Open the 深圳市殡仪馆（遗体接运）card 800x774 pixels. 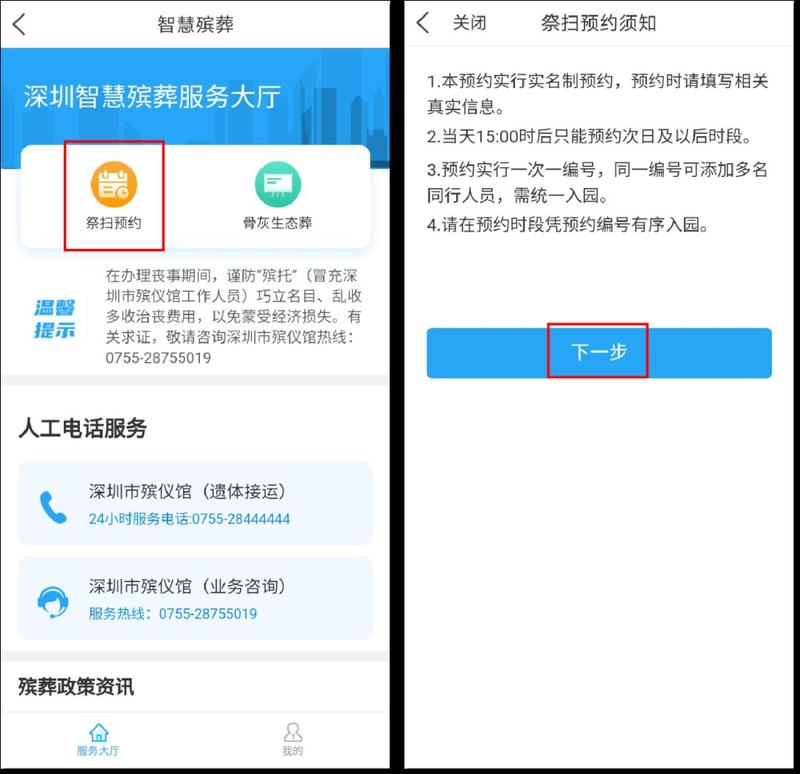[x=195, y=503]
